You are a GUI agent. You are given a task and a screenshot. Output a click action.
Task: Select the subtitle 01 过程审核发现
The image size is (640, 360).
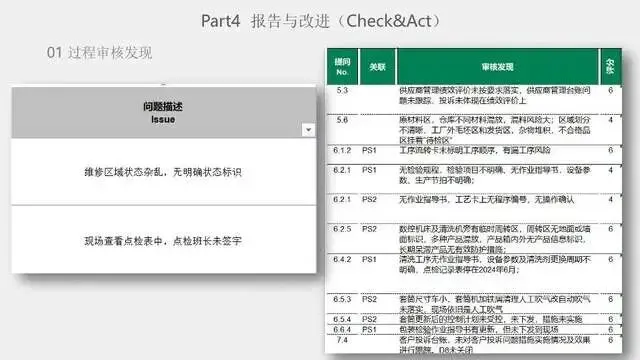[x=100, y=53]
